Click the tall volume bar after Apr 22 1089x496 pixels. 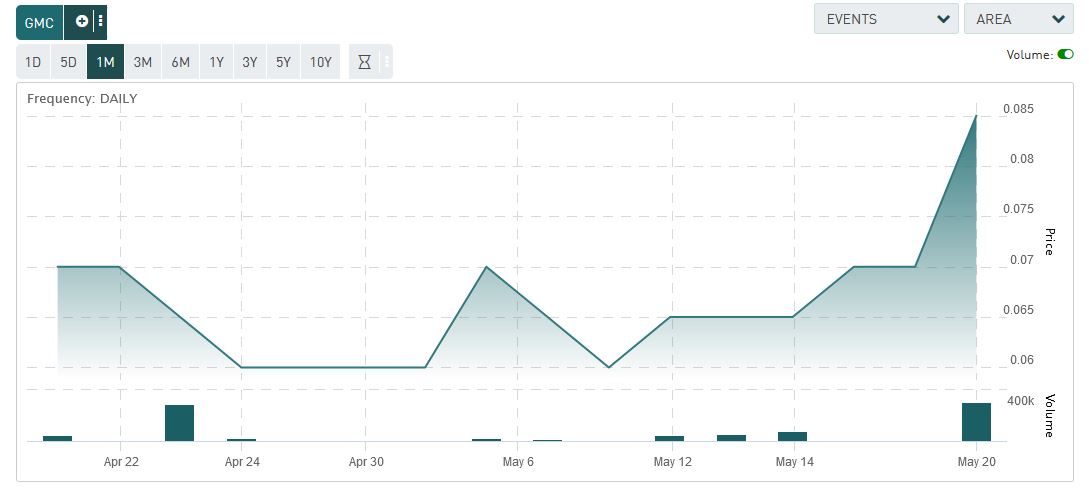179,423
